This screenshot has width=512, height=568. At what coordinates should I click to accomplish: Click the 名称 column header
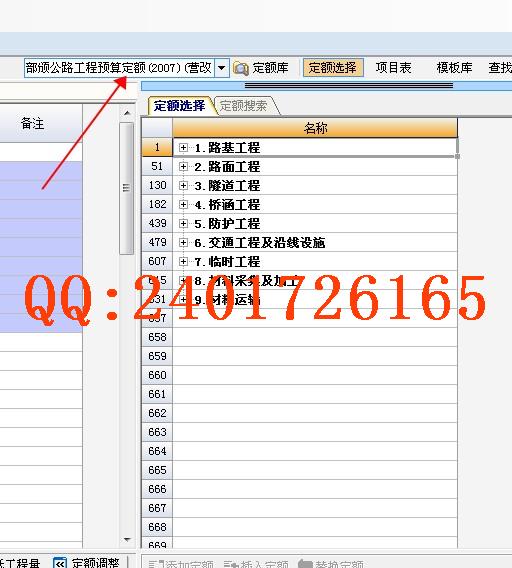(315, 128)
